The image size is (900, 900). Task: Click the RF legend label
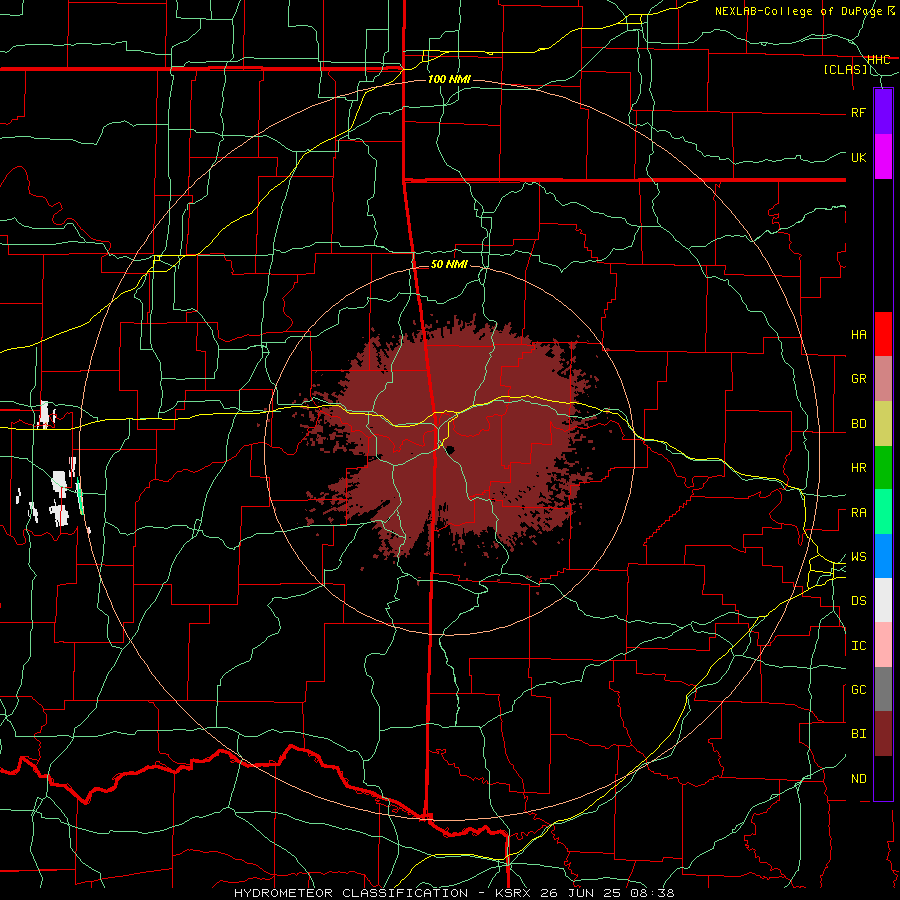pos(858,112)
